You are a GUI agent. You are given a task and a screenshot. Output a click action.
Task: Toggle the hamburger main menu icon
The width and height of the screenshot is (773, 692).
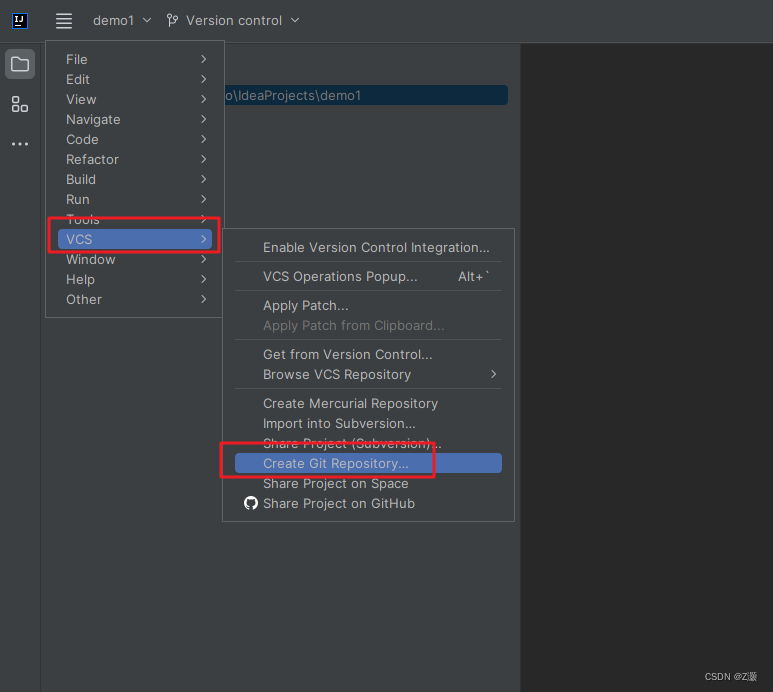64,21
